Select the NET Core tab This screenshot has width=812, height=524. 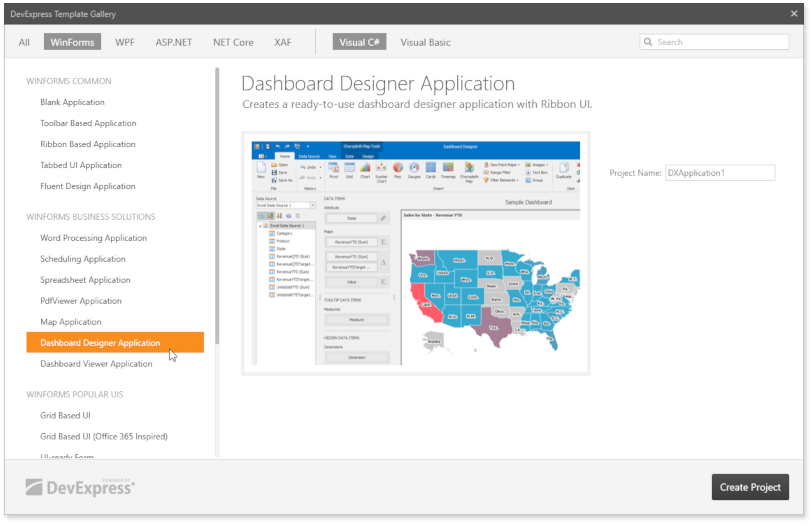pyautogui.click(x=233, y=42)
